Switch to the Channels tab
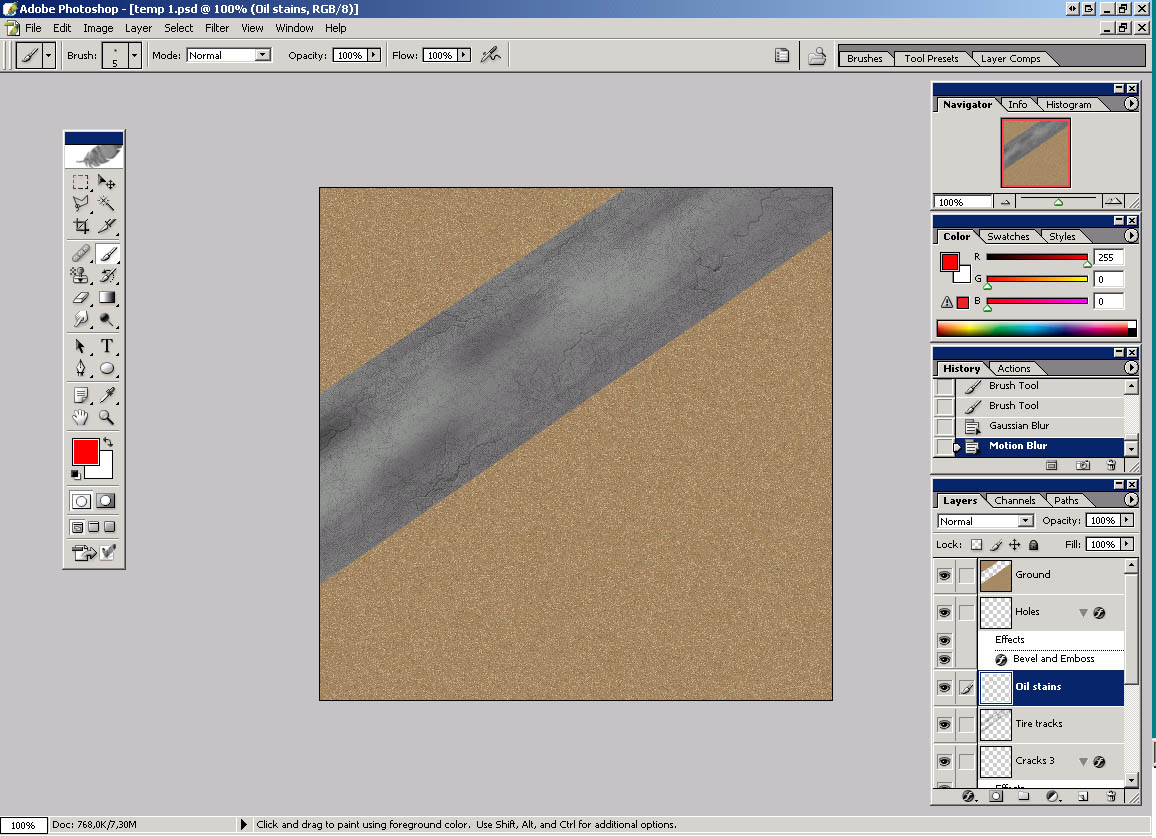This screenshot has height=838, width=1156. pos(1014,500)
